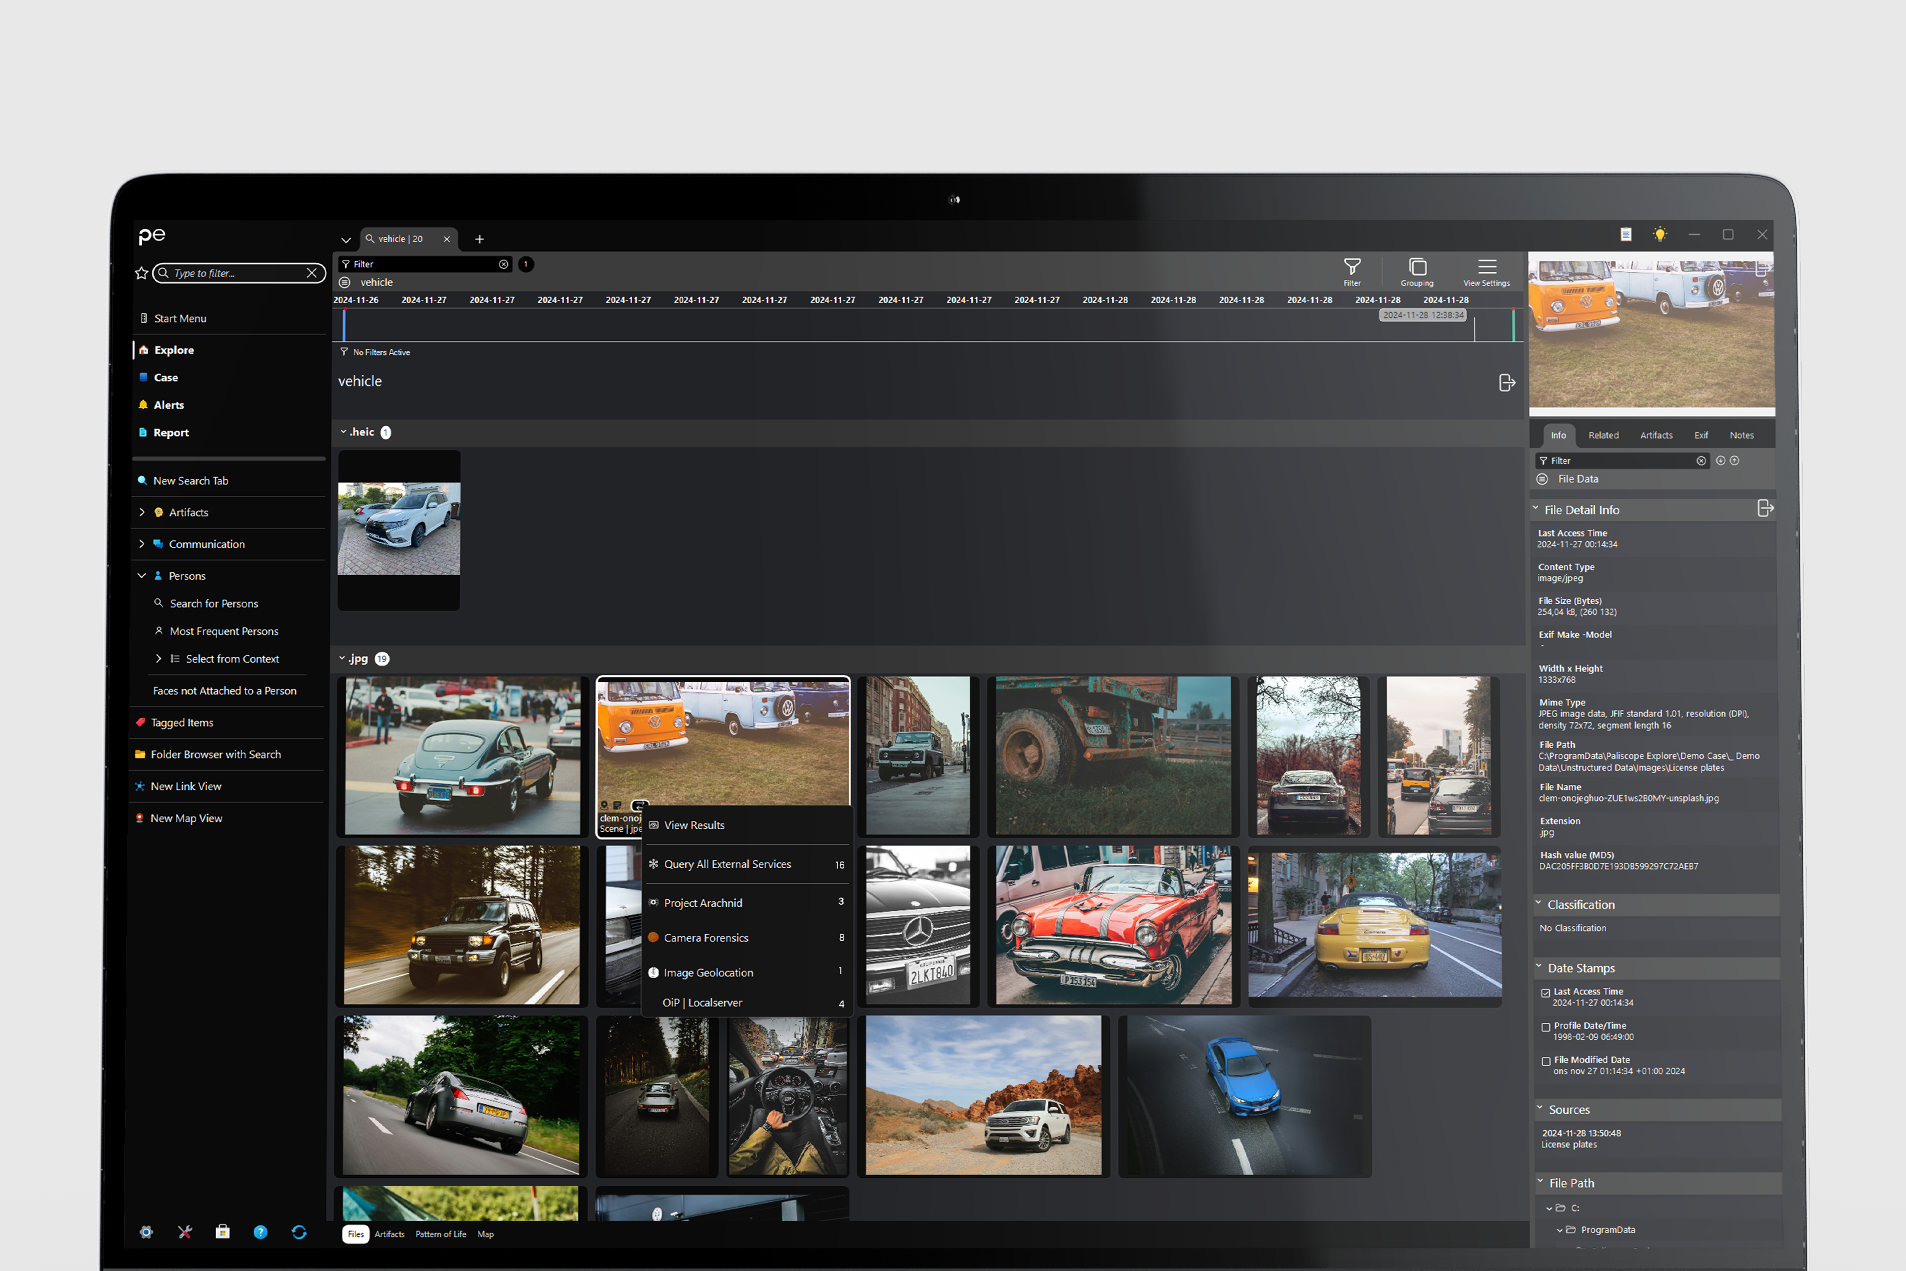This screenshot has height=1271, width=1906.
Task: Collapse the Persons section
Action: 142,576
